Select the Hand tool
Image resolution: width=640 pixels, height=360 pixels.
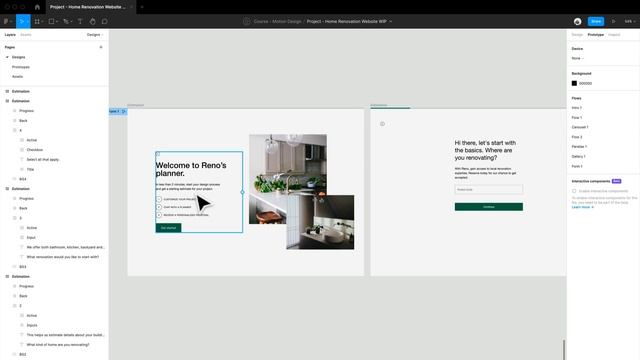[93, 21]
